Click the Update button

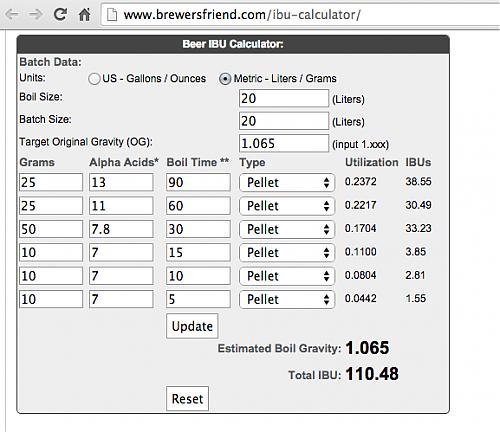[x=192, y=326]
